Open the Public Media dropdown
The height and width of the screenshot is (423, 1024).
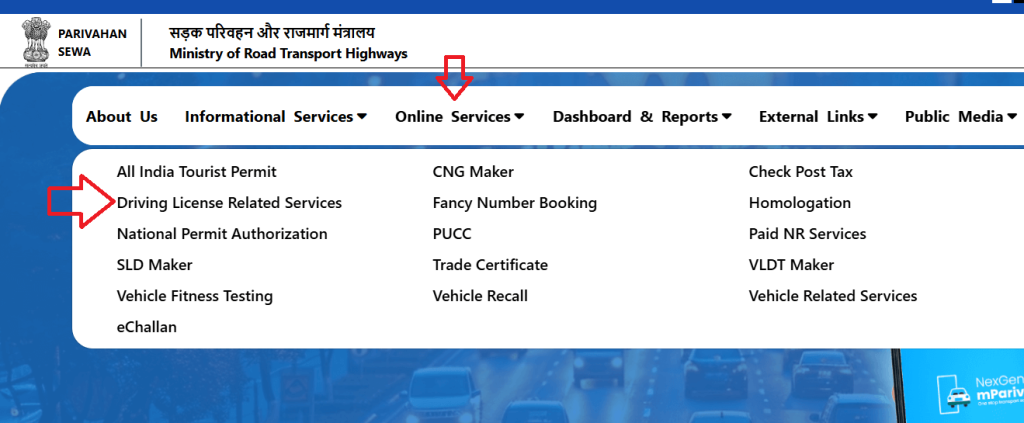coord(960,117)
